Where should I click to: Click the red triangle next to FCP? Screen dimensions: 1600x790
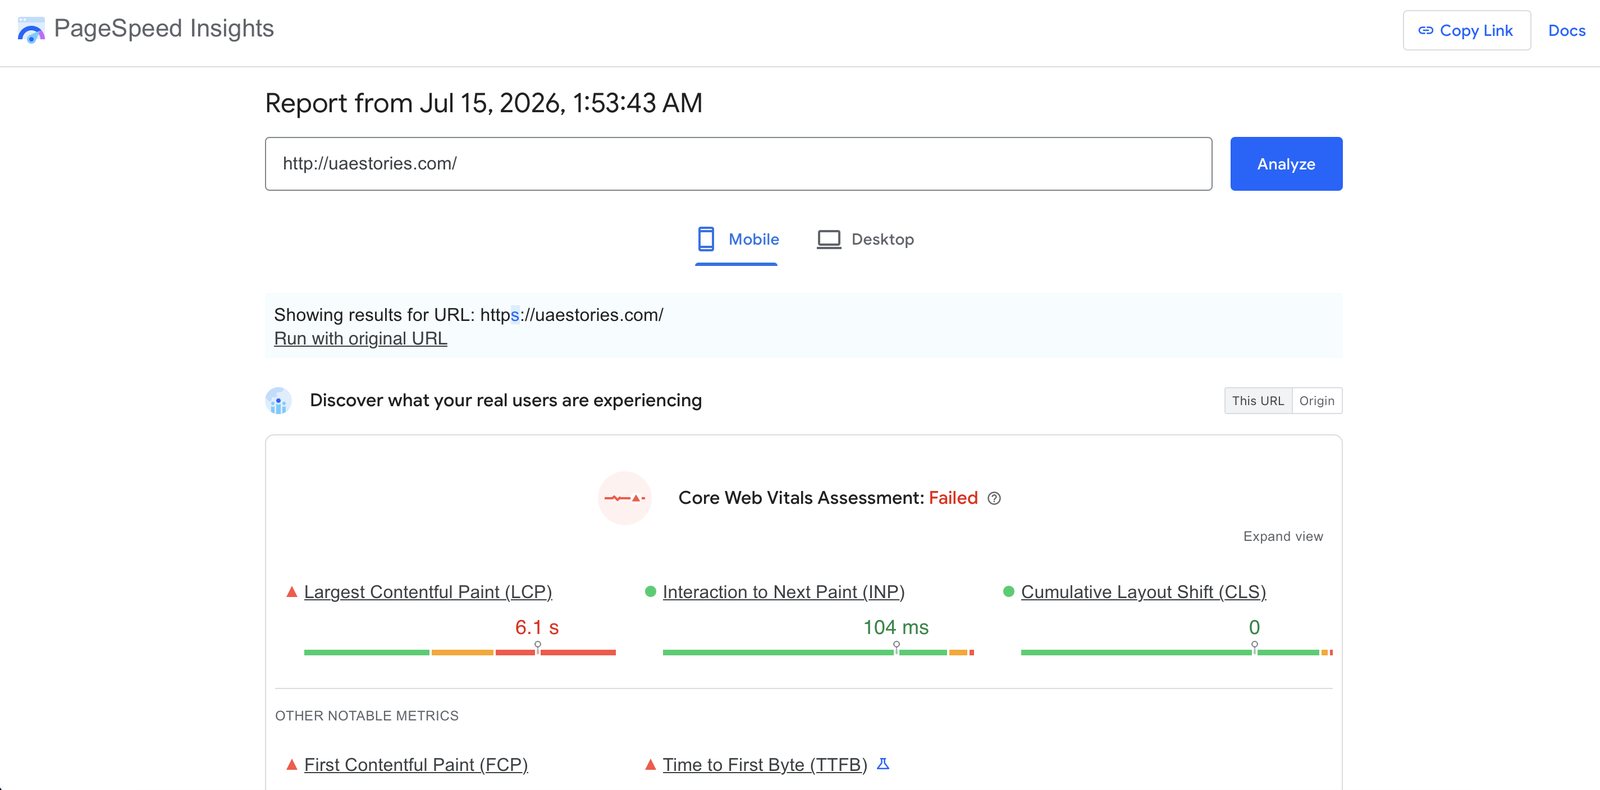point(292,765)
